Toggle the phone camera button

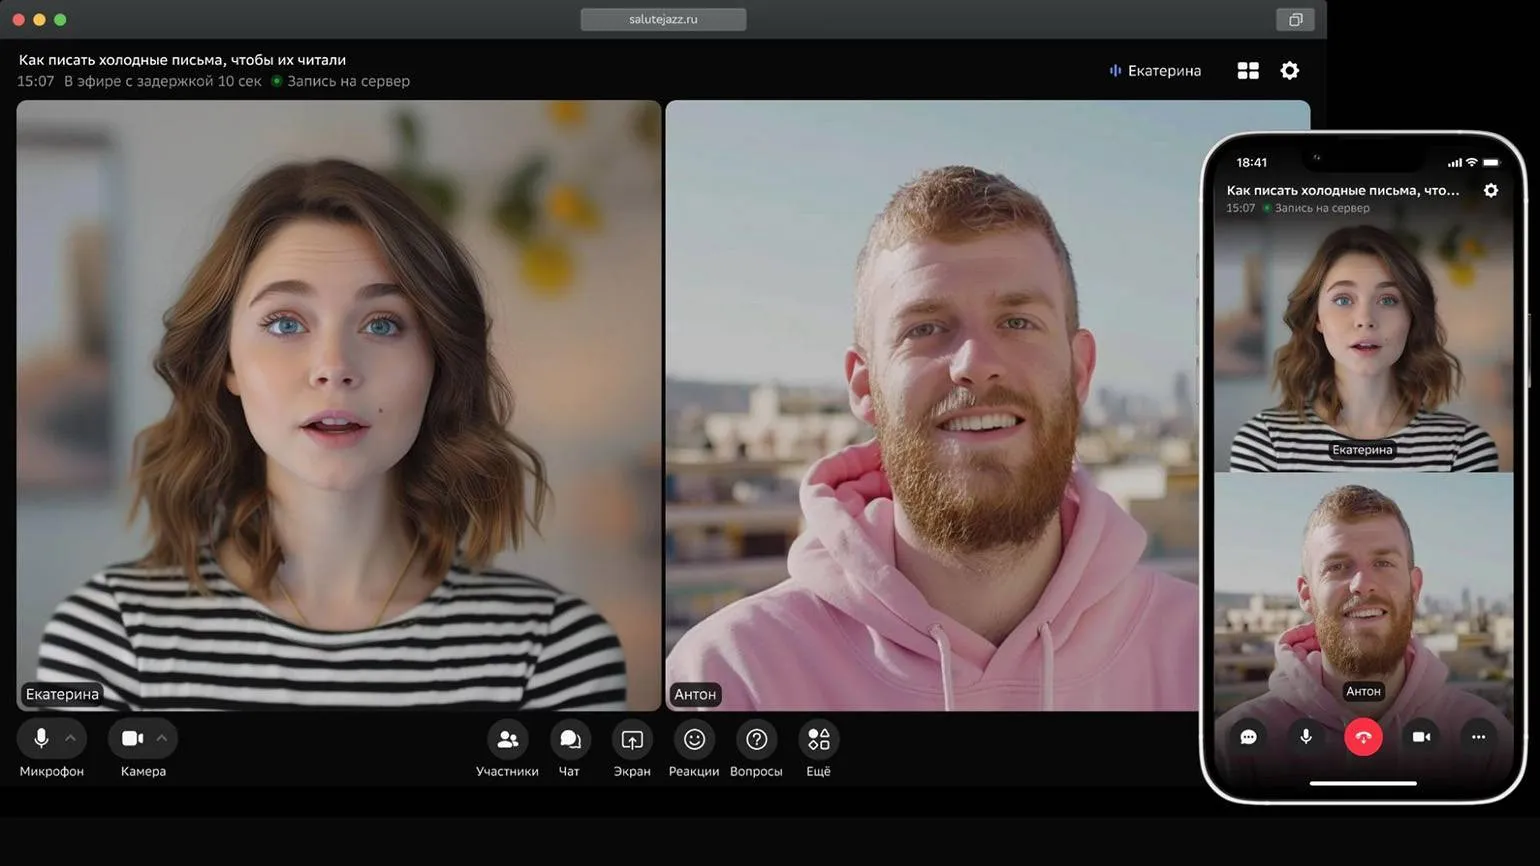coord(1421,737)
